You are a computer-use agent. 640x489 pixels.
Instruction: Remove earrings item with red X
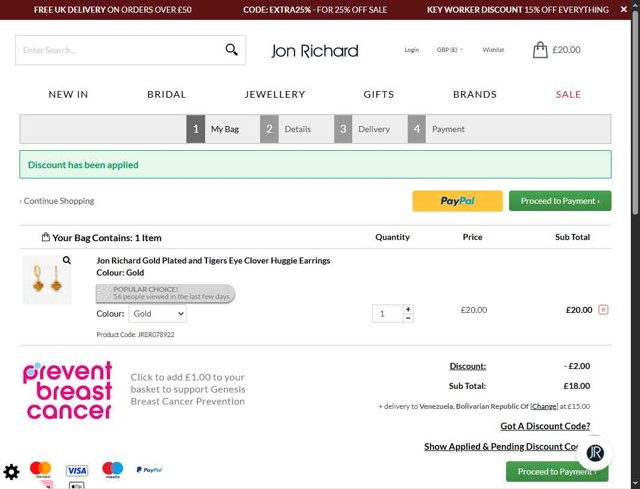(x=603, y=310)
